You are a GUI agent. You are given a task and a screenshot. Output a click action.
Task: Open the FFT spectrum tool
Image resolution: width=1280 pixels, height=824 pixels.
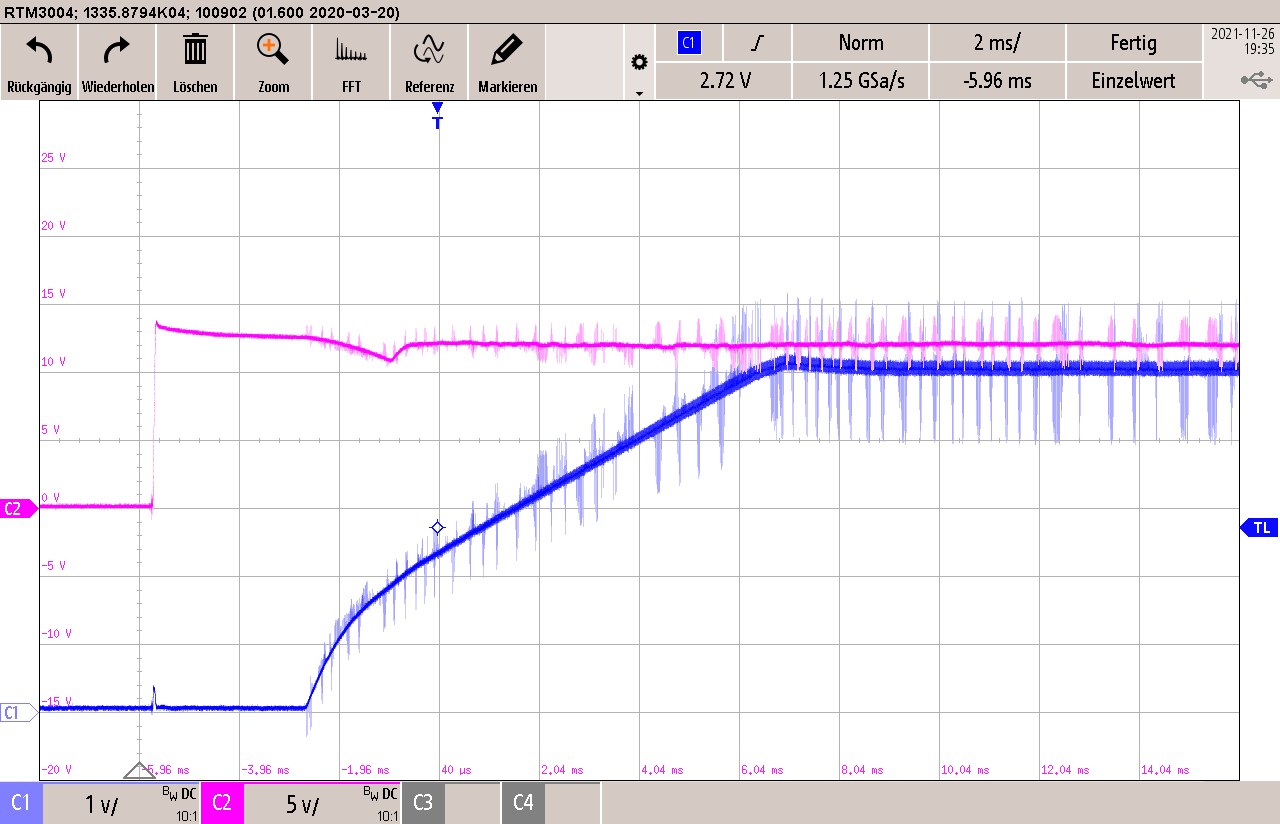(351, 49)
